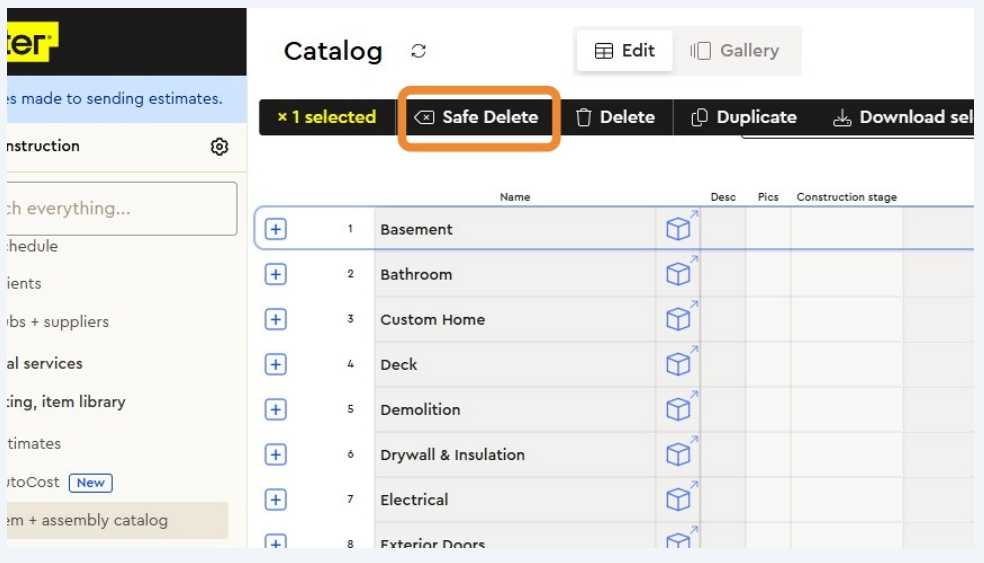Duplicate the selected catalog item

744,117
